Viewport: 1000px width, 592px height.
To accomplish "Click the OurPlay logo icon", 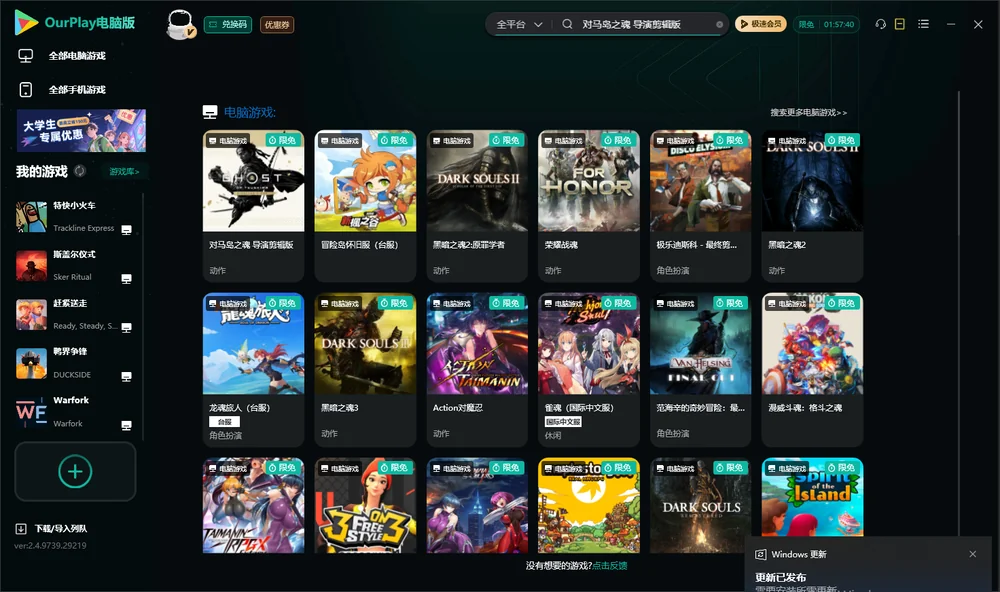I will pyautogui.click(x=26, y=22).
